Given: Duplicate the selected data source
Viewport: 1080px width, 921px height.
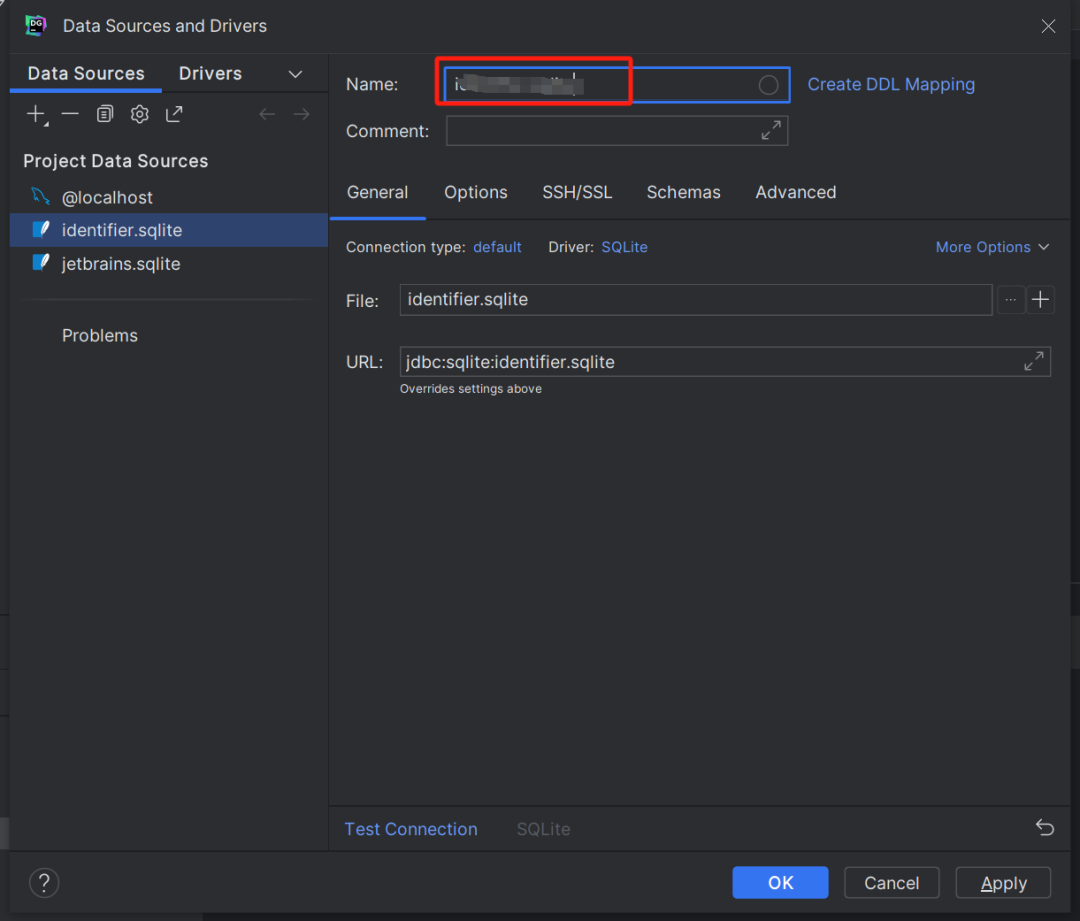Looking at the screenshot, I should (105, 114).
